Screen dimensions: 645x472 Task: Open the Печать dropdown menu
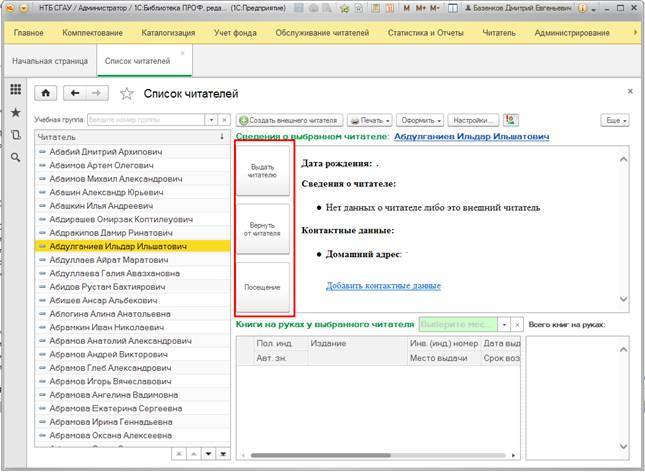tap(369, 120)
